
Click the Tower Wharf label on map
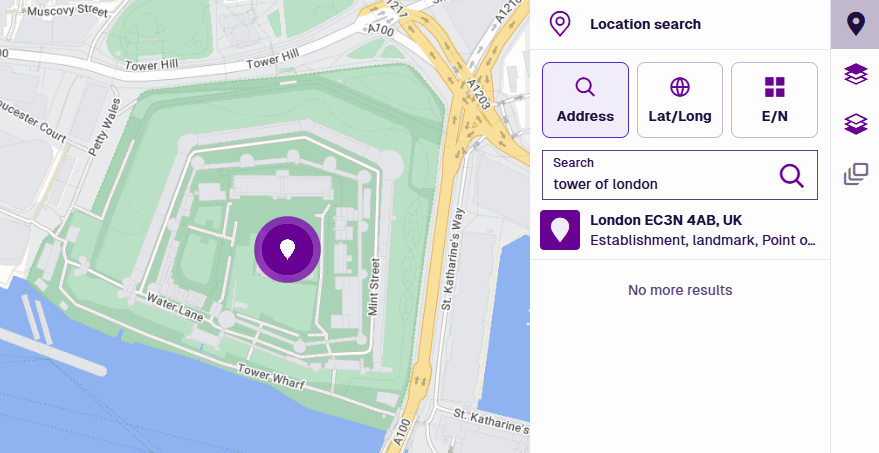(271, 376)
